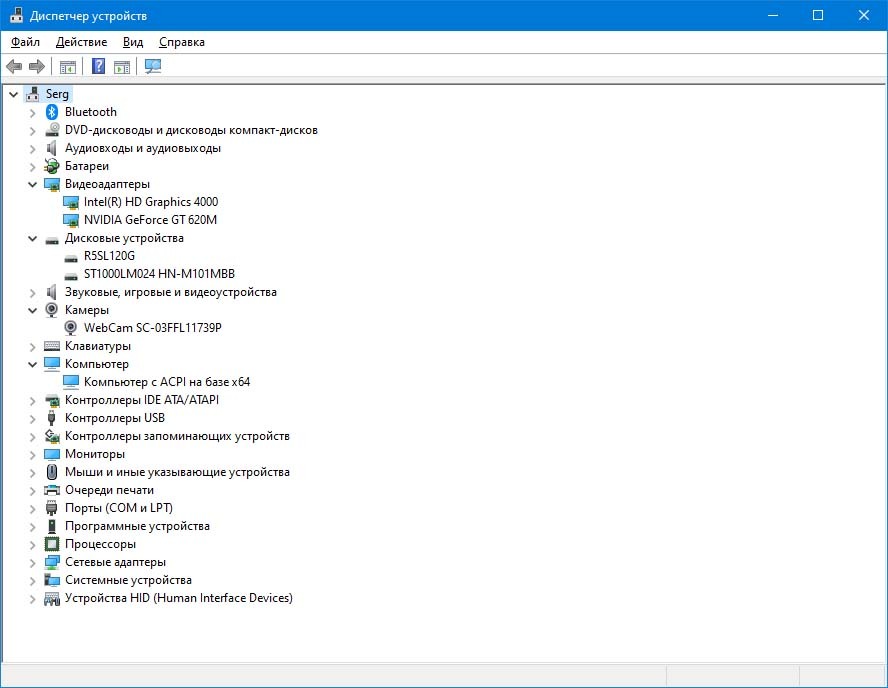
Task: Select Intel(R) HD Graphics 4000 adapter
Action: pos(150,202)
